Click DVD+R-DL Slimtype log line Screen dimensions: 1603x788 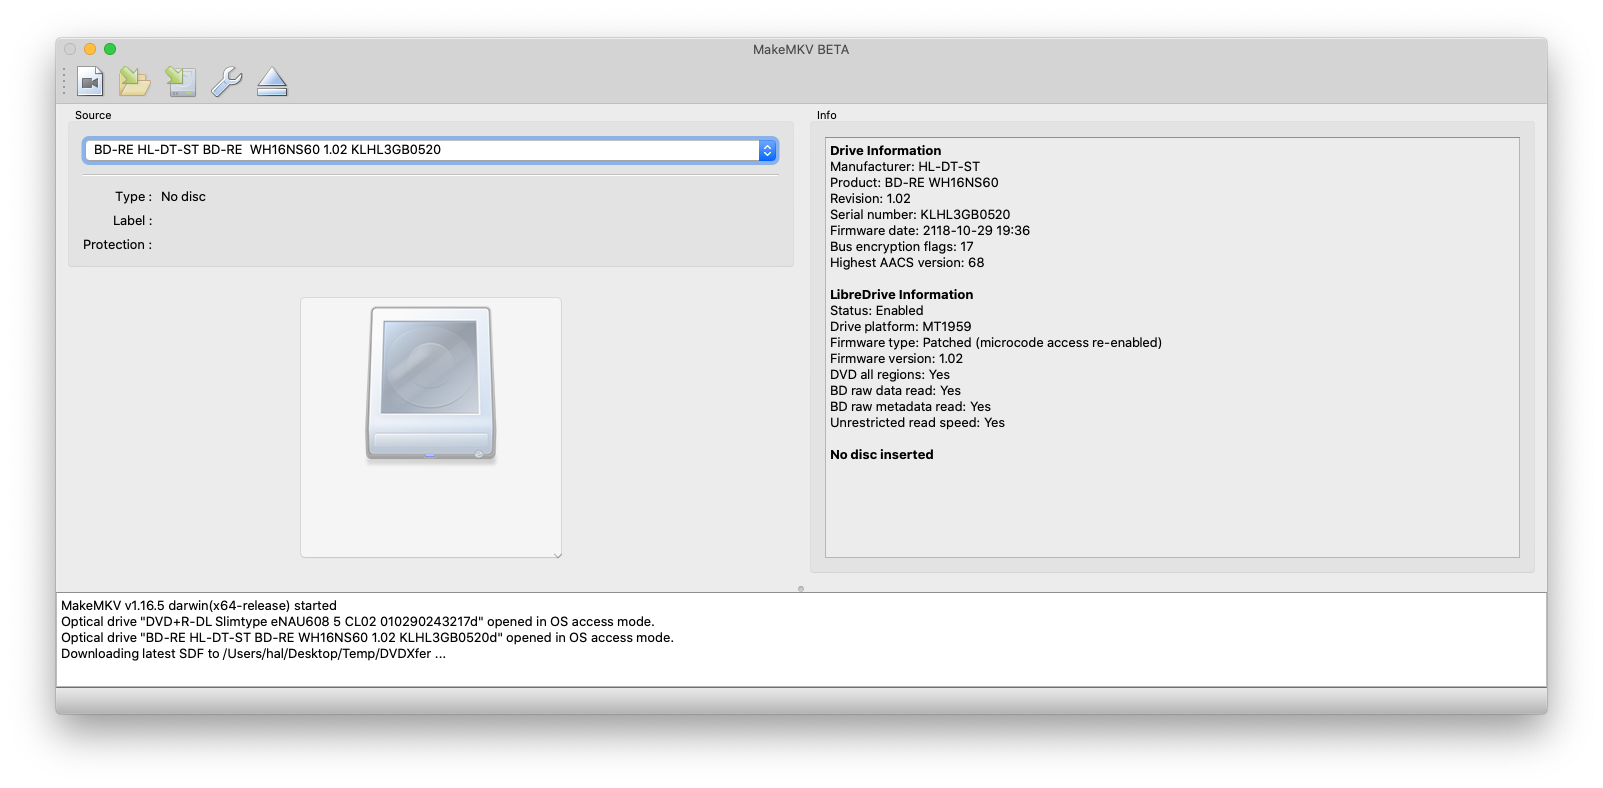358,622
